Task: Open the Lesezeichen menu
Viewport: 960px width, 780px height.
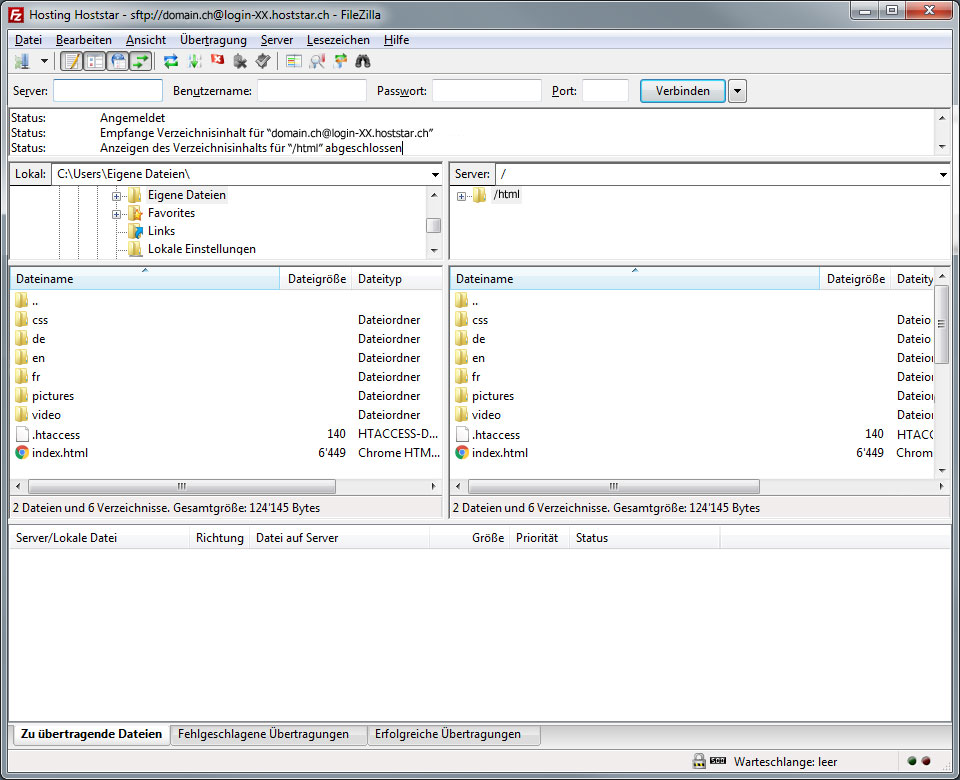Action: pyautogui.click(x=338, y=40)
